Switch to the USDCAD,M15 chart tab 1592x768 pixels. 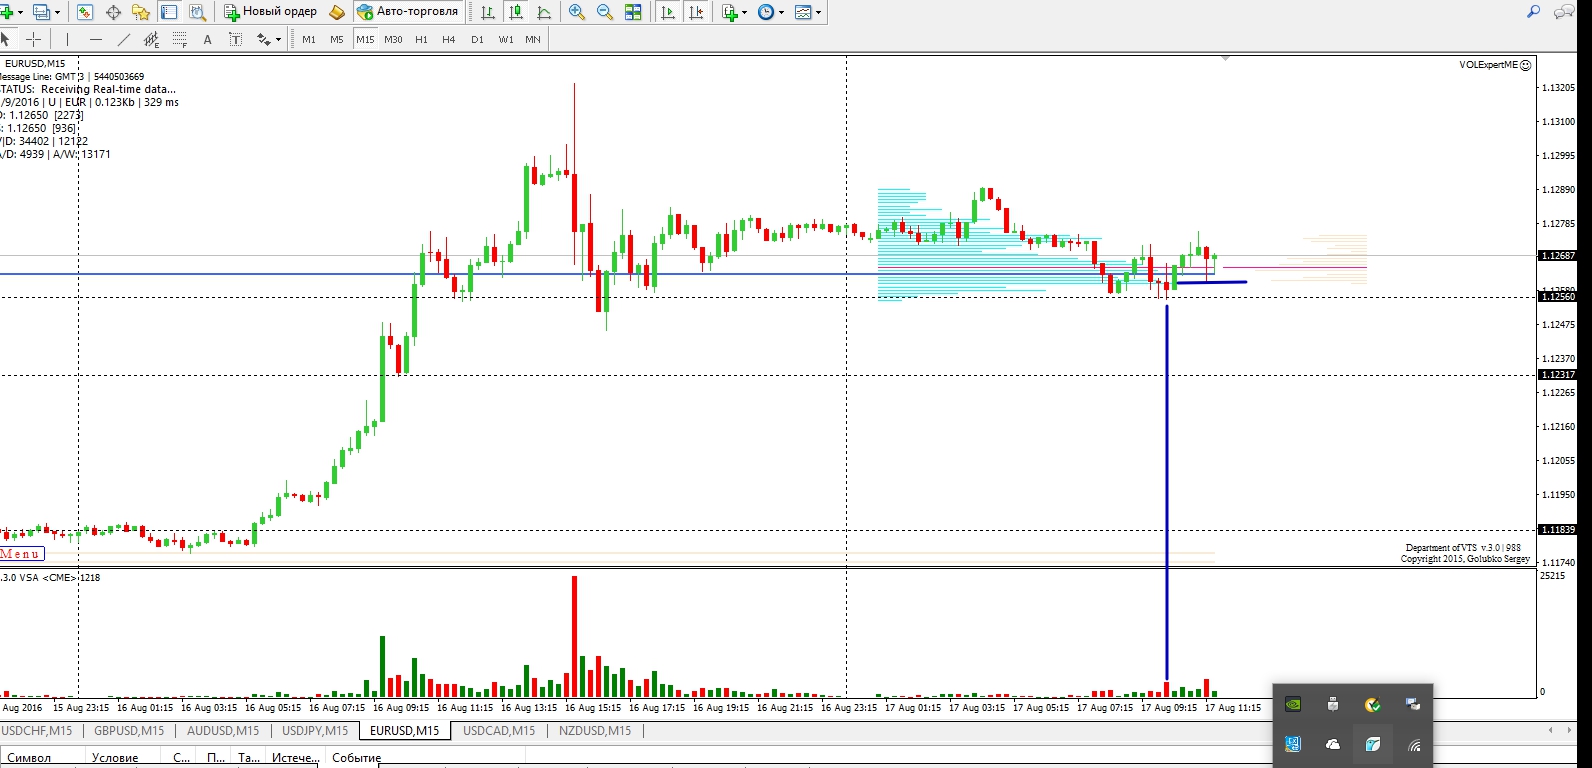pos(499,731)
